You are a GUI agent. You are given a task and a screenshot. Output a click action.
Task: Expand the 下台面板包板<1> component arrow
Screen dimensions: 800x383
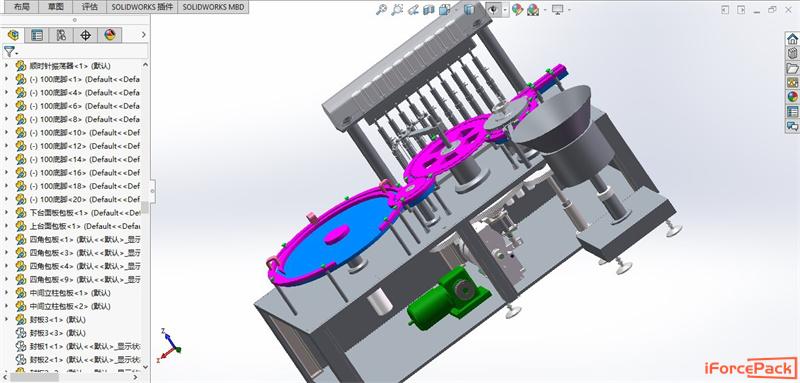(x=6, y=212)
